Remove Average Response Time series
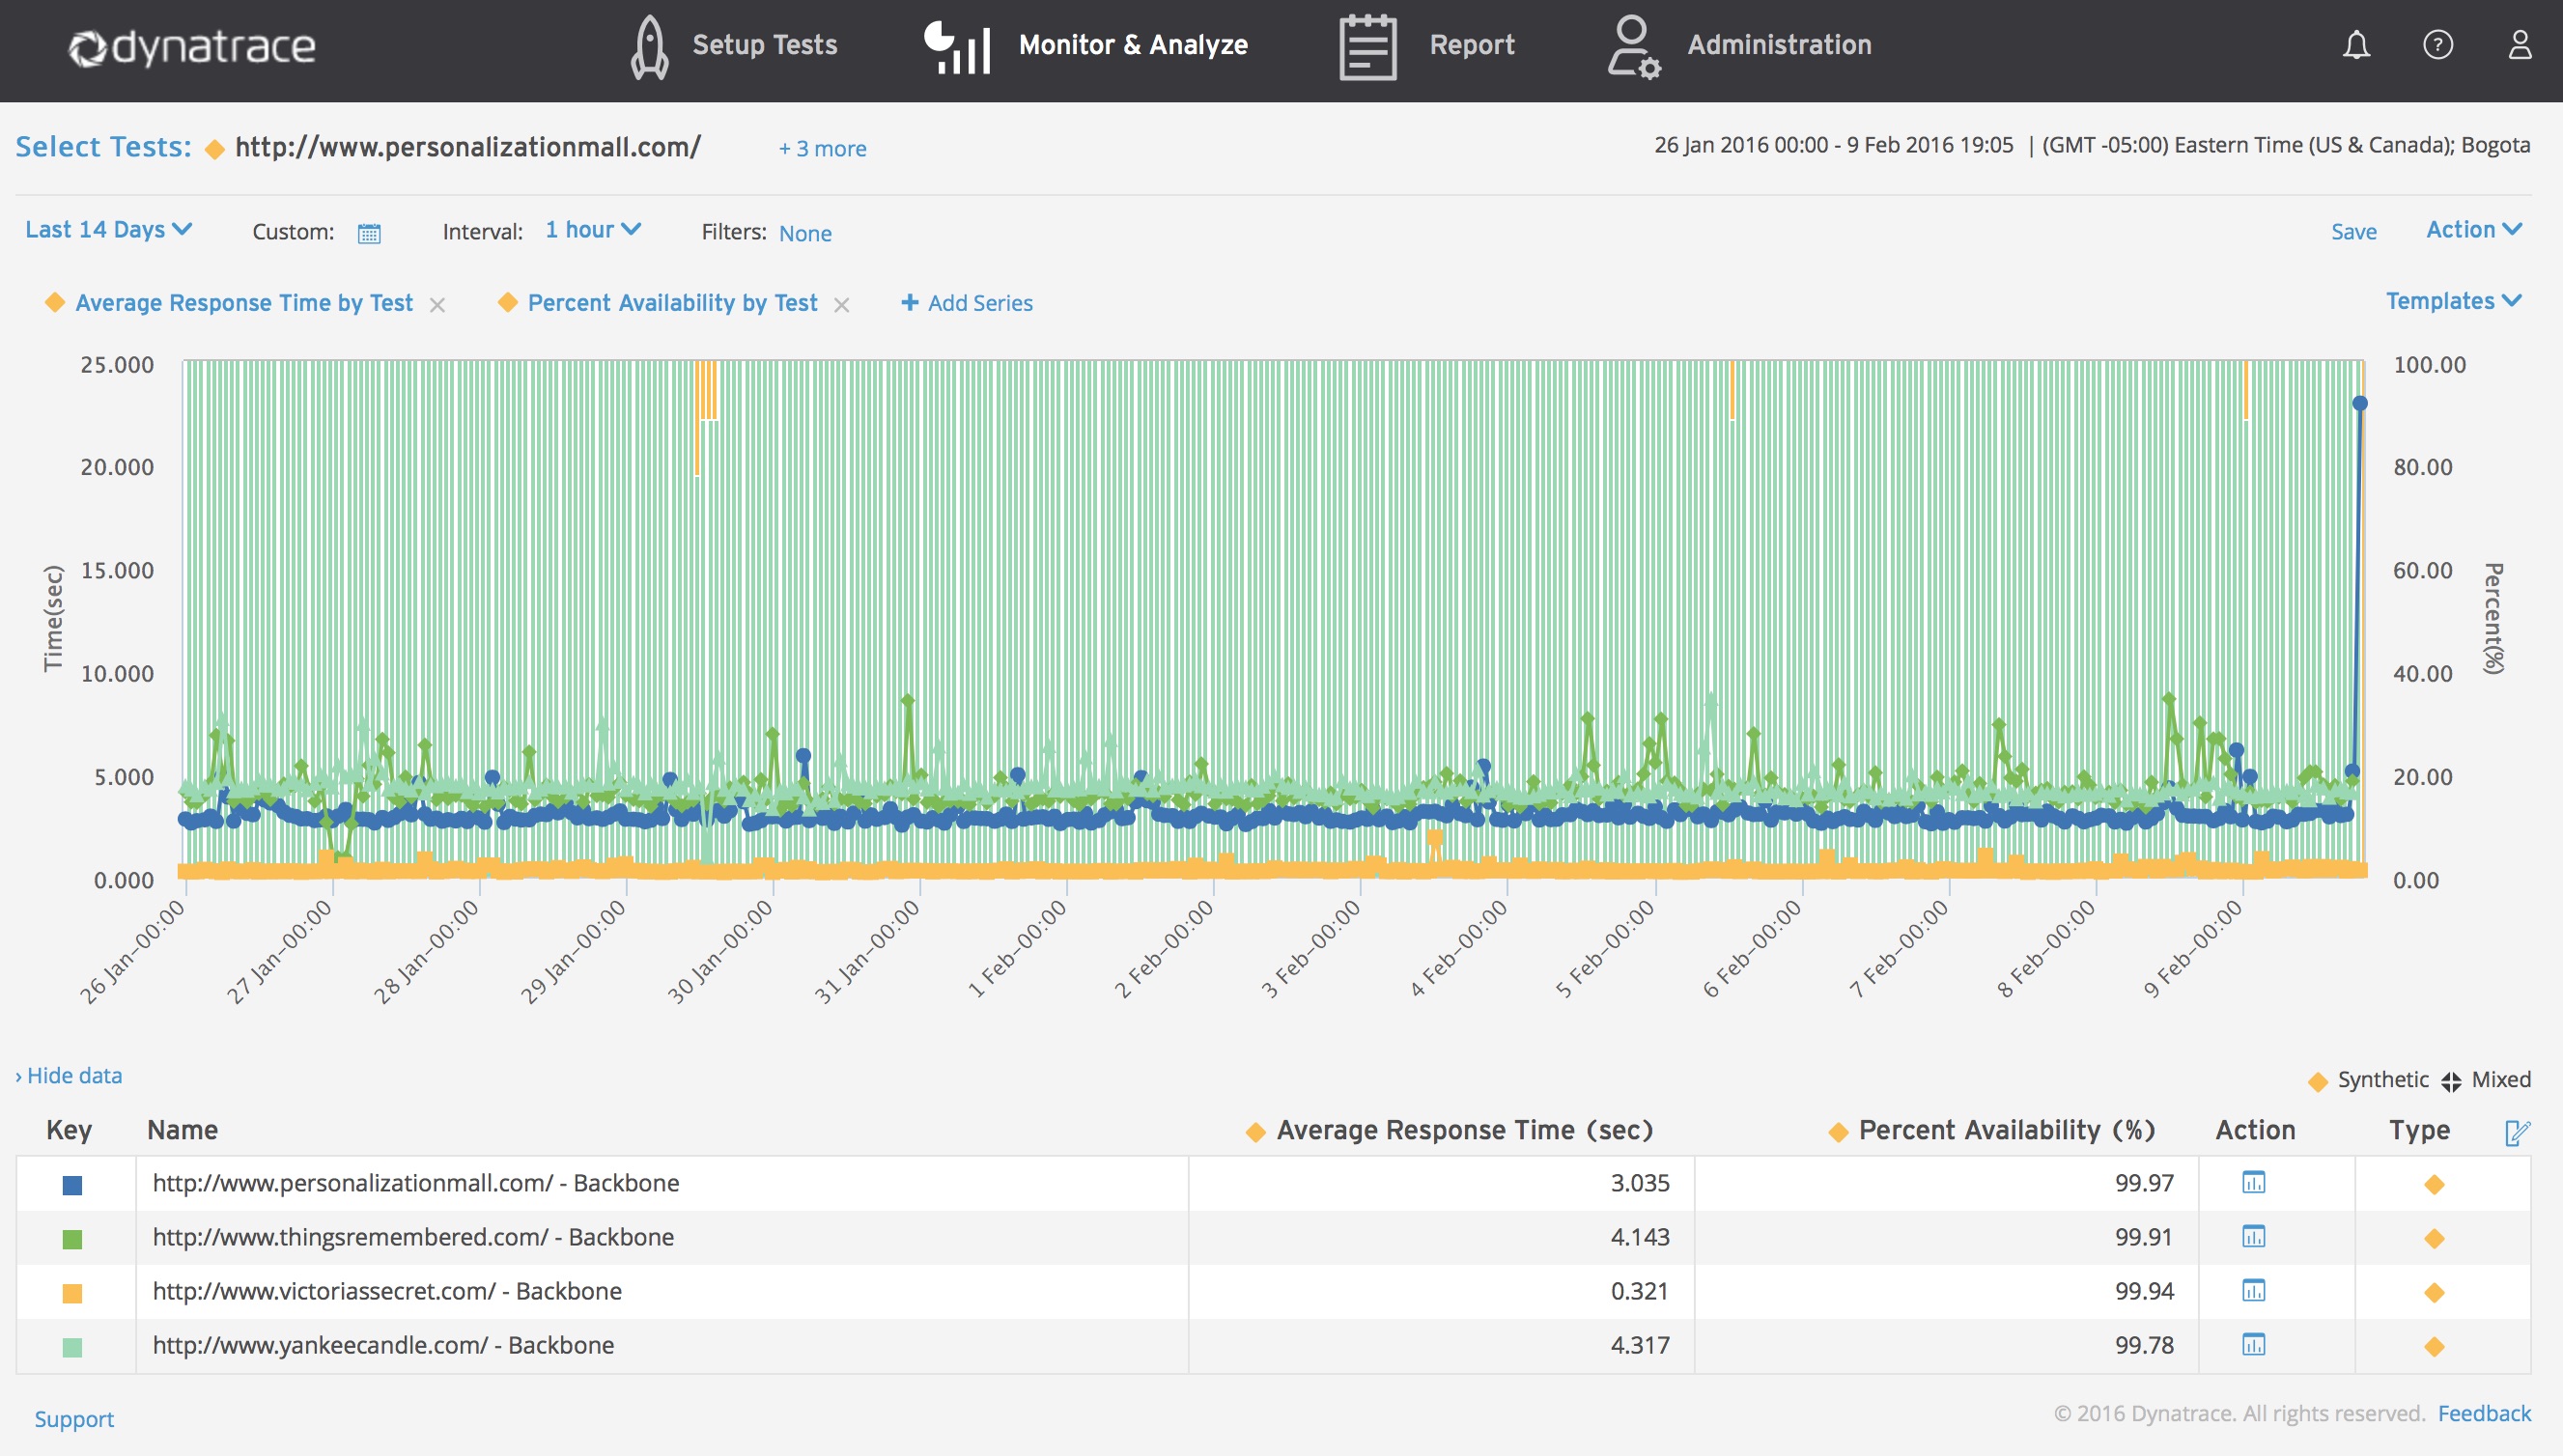The height and width of the screenshot is (1456, 2563). tap(437, 305)
